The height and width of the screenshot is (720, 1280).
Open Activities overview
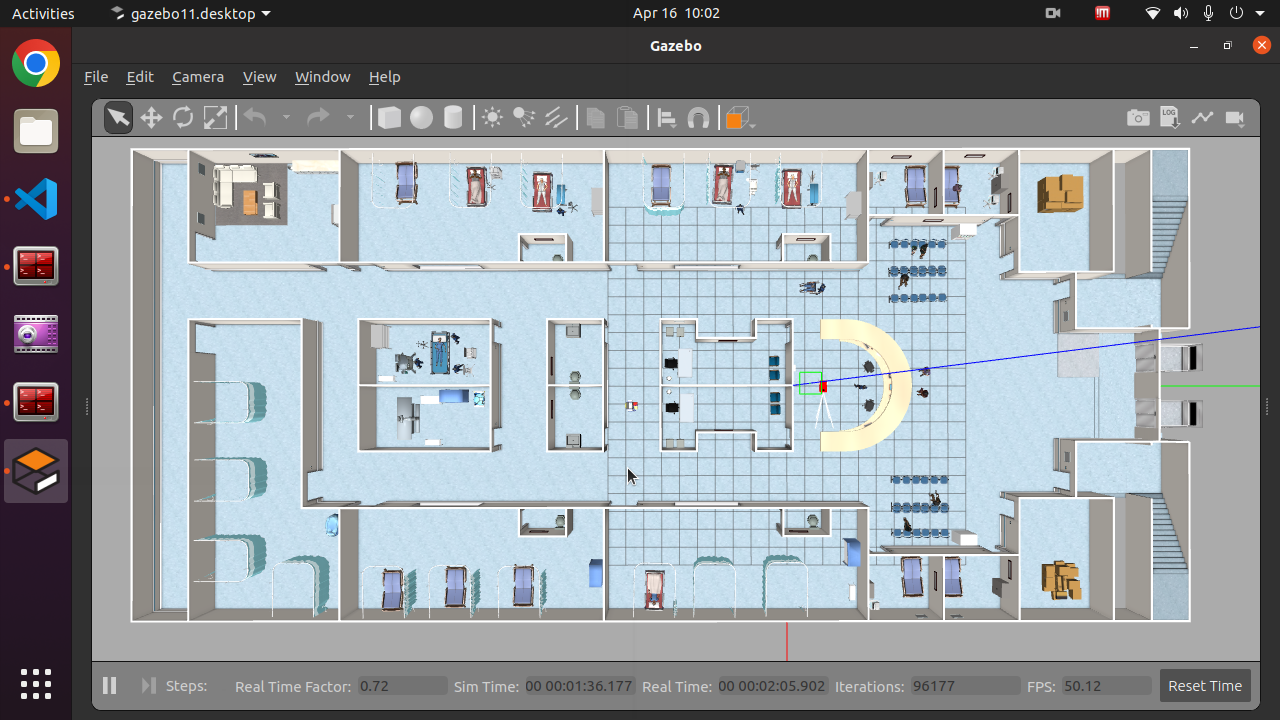(43, 13)
